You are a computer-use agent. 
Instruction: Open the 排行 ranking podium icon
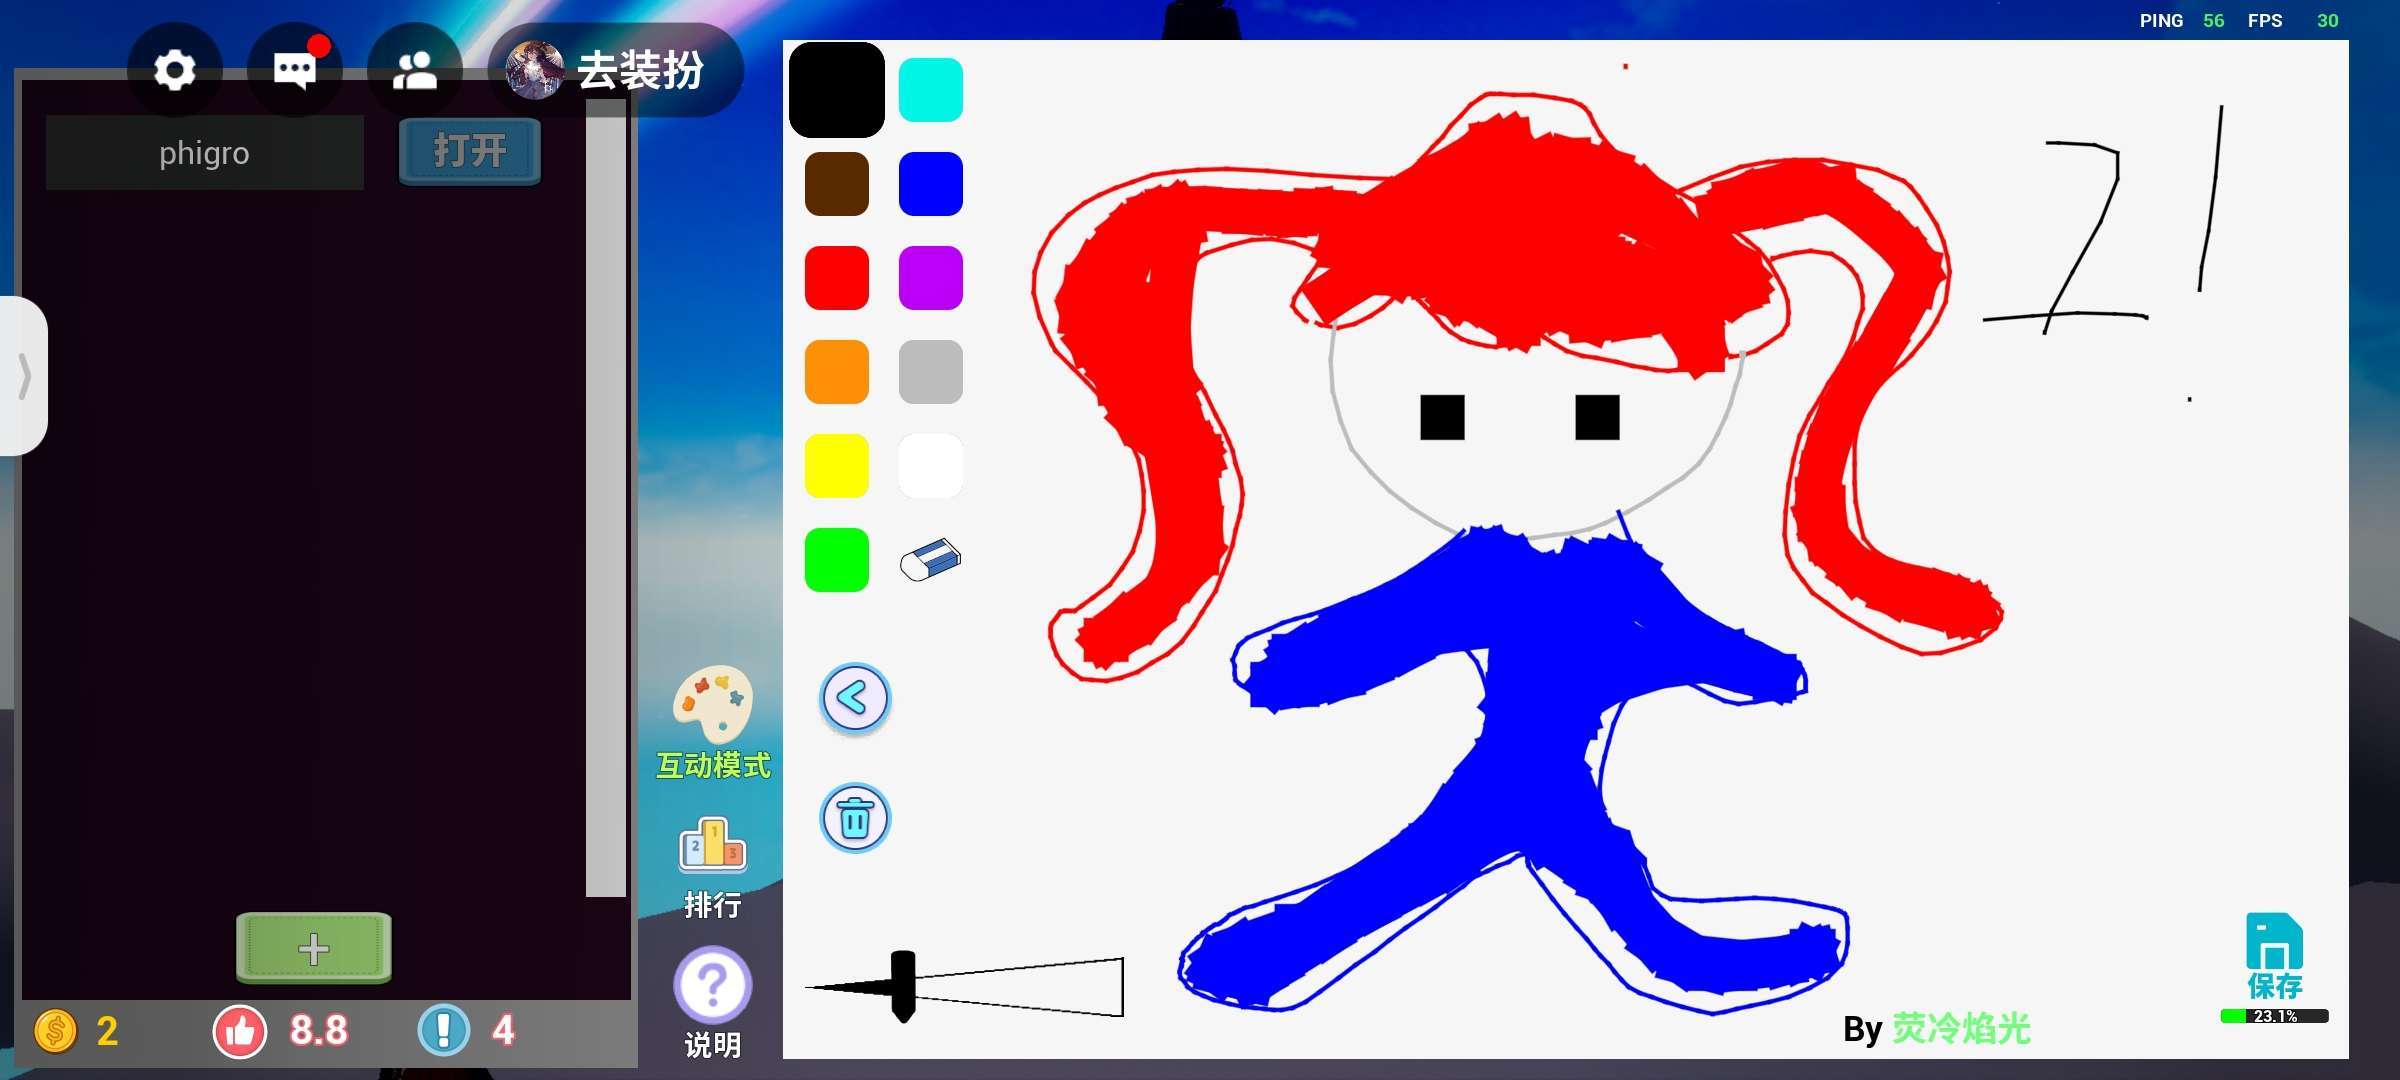point(712,848)
